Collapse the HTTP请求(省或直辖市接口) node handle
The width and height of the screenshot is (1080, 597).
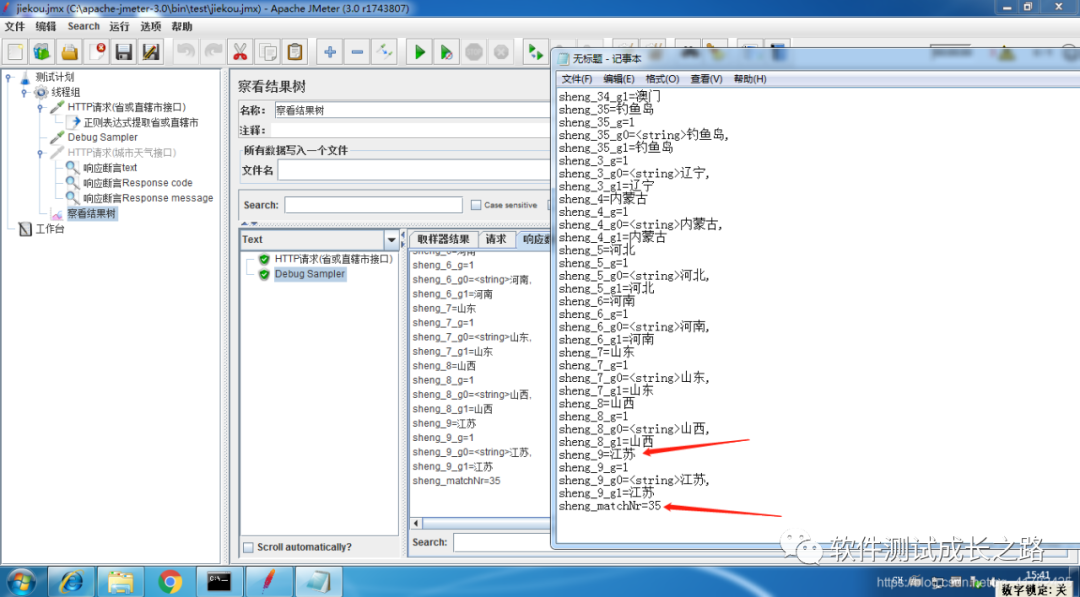(x=40, y=107)
